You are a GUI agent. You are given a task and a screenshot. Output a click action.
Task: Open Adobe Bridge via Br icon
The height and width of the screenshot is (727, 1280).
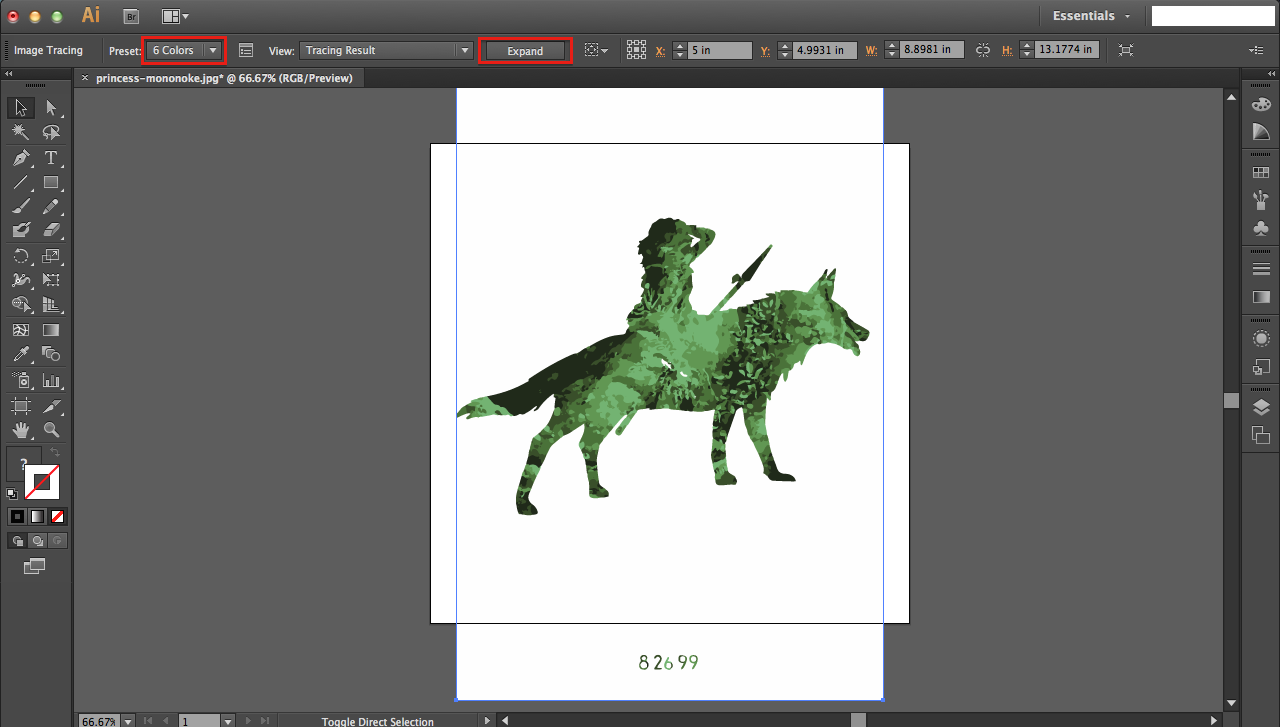click(x=131, y=16)
